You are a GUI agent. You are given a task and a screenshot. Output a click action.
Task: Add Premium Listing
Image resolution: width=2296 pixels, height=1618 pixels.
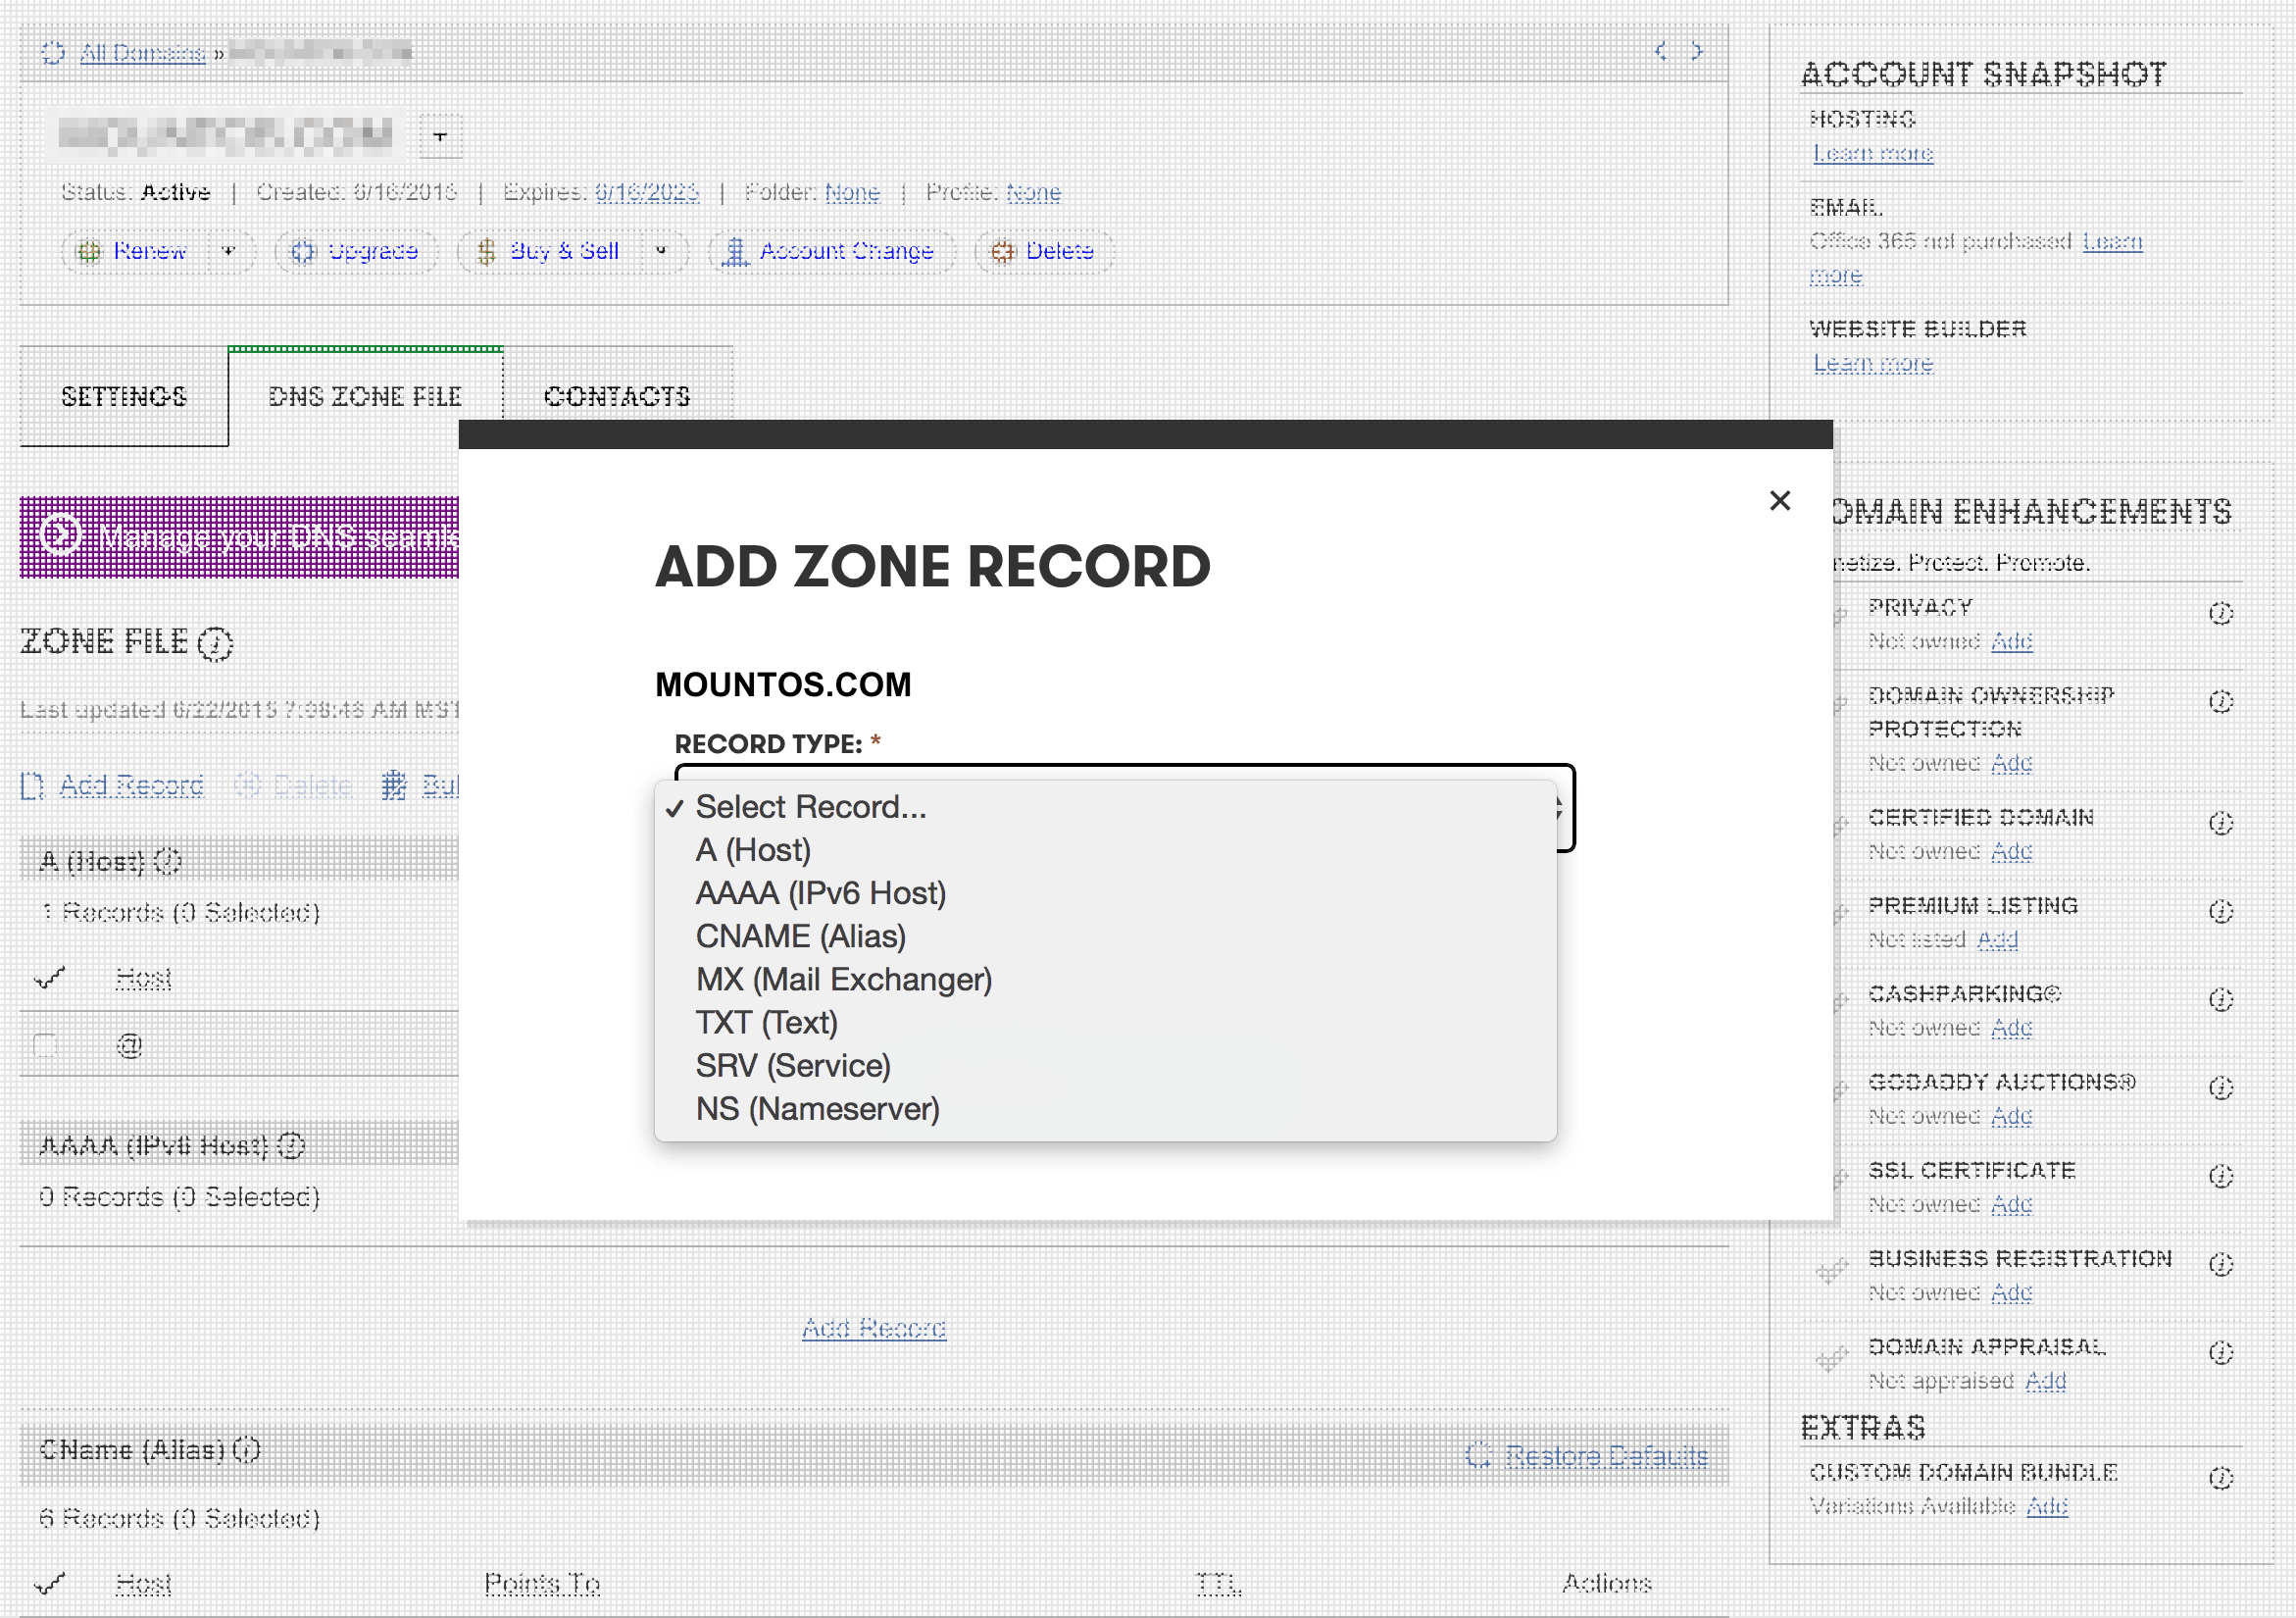pos(1997,939)
